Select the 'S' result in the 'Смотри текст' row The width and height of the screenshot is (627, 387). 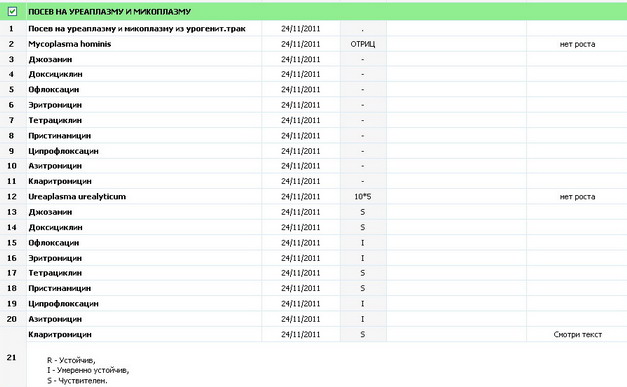tap(363, 335)
